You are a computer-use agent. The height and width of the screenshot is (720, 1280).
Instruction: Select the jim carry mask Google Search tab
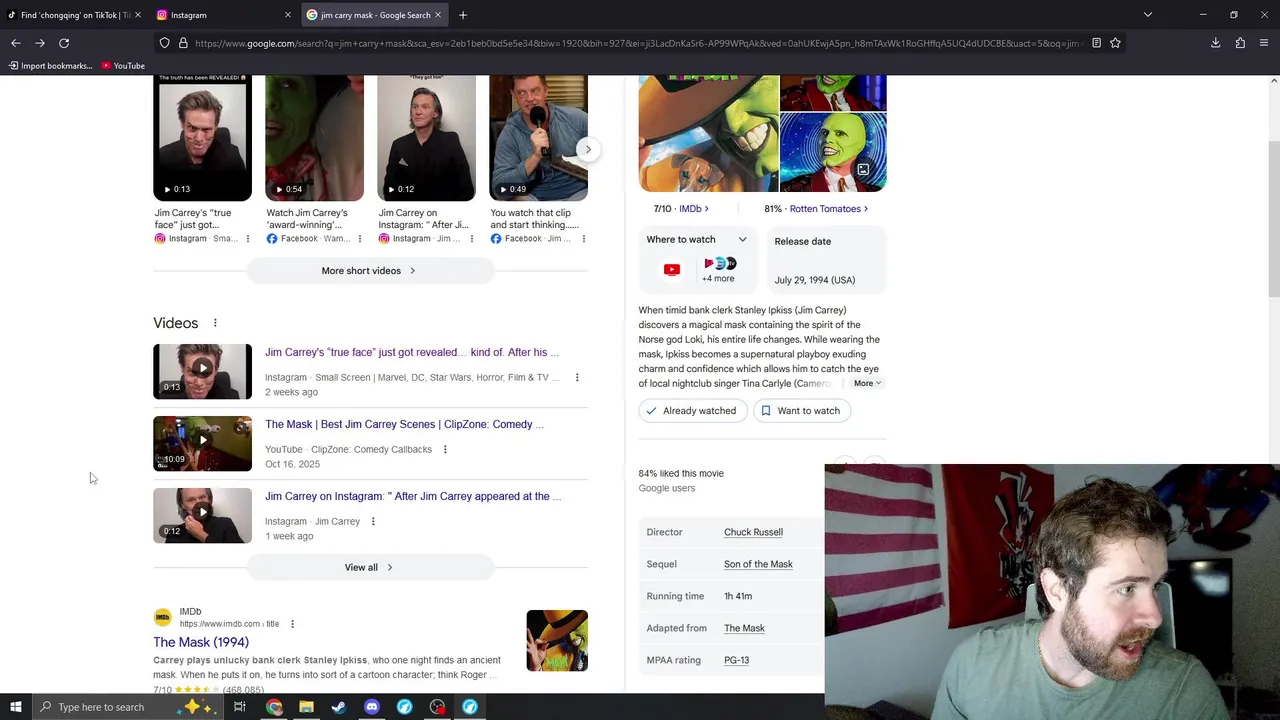tap(374, 15)
